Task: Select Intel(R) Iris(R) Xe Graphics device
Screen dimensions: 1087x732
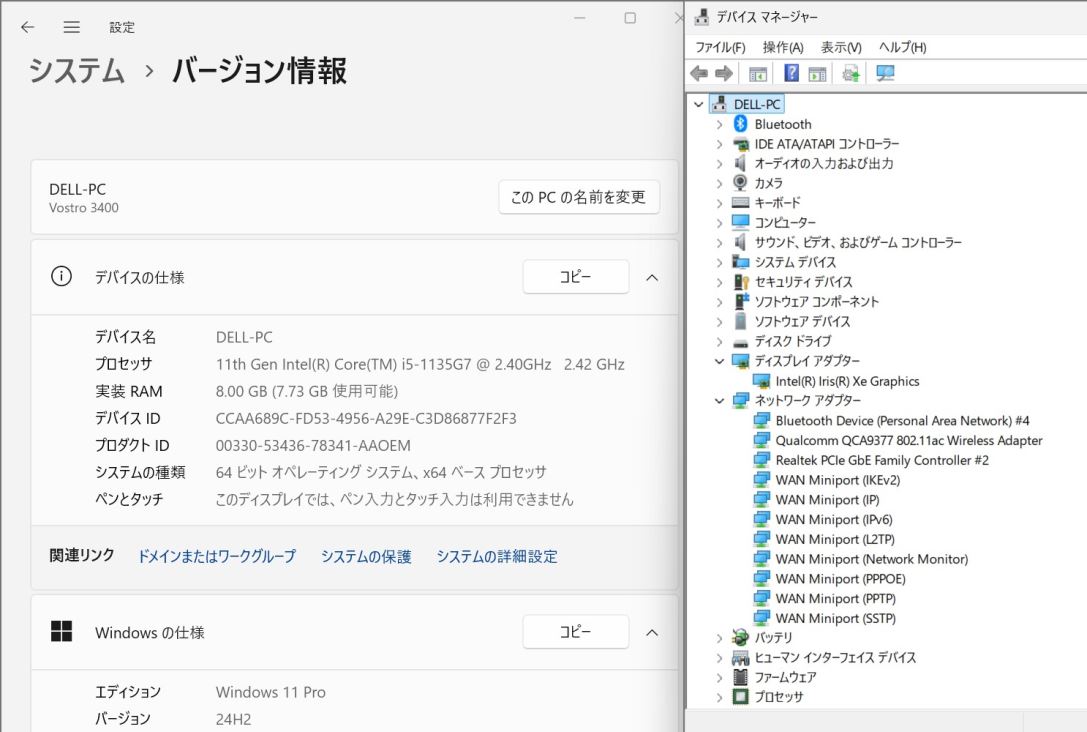Action: tap(847, 381)
